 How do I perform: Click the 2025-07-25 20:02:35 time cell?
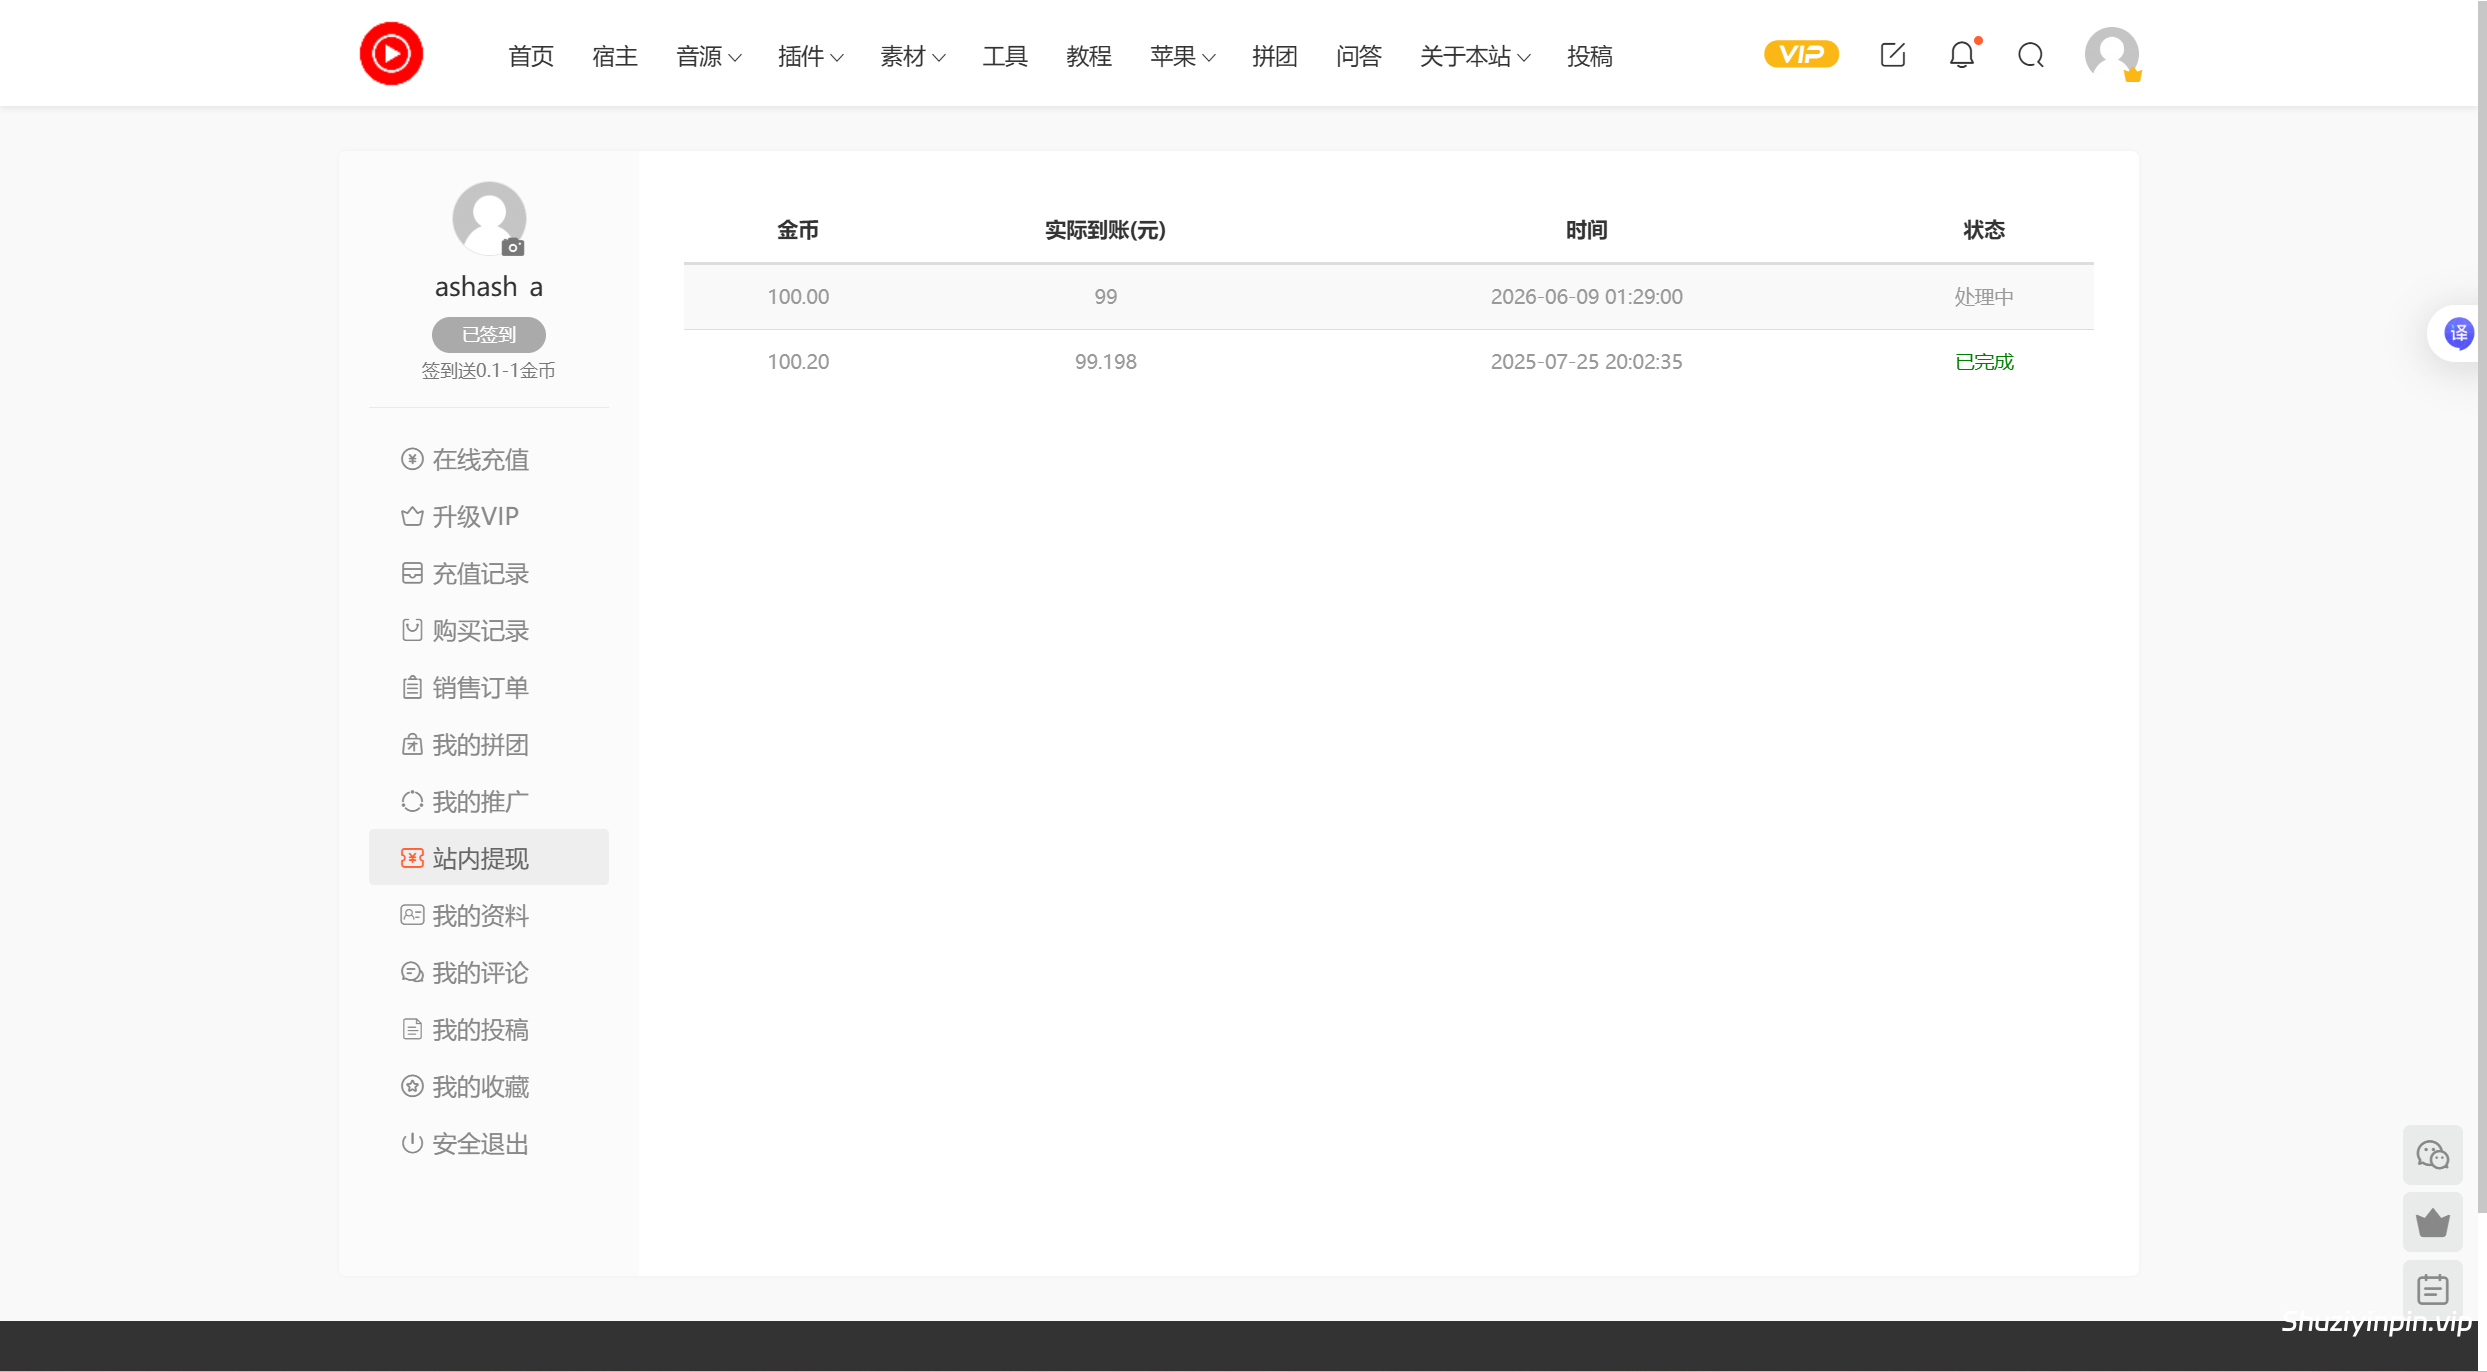coord(1586,361)
